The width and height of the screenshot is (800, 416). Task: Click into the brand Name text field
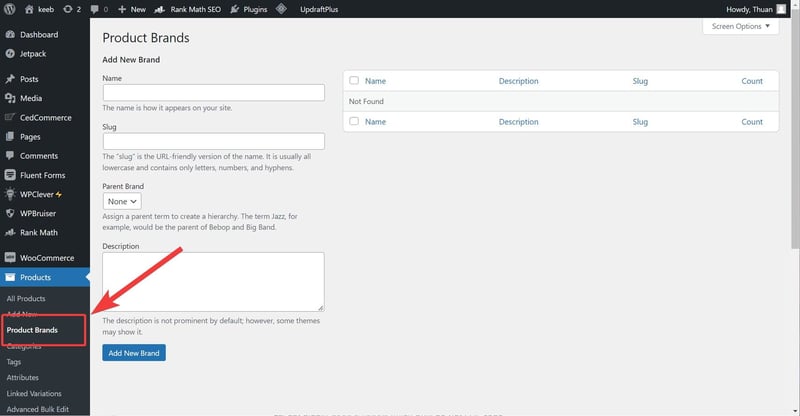214,92
